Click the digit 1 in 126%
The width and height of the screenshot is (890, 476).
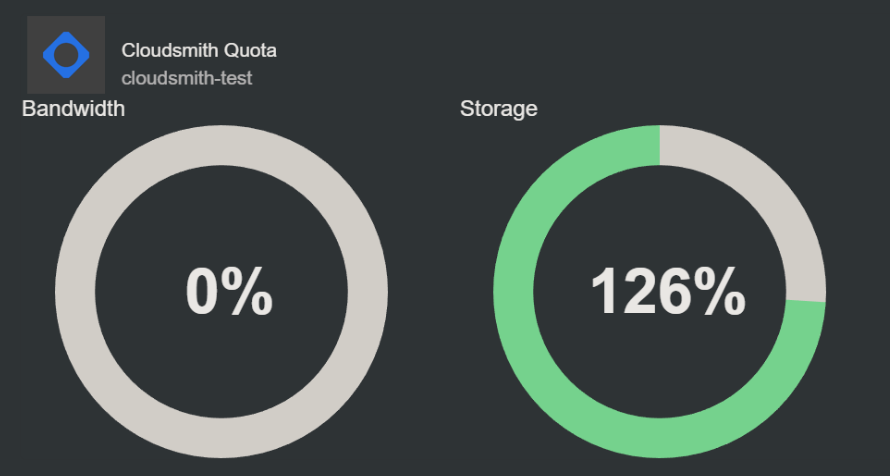pyautogui.click(x=605, y=292)
